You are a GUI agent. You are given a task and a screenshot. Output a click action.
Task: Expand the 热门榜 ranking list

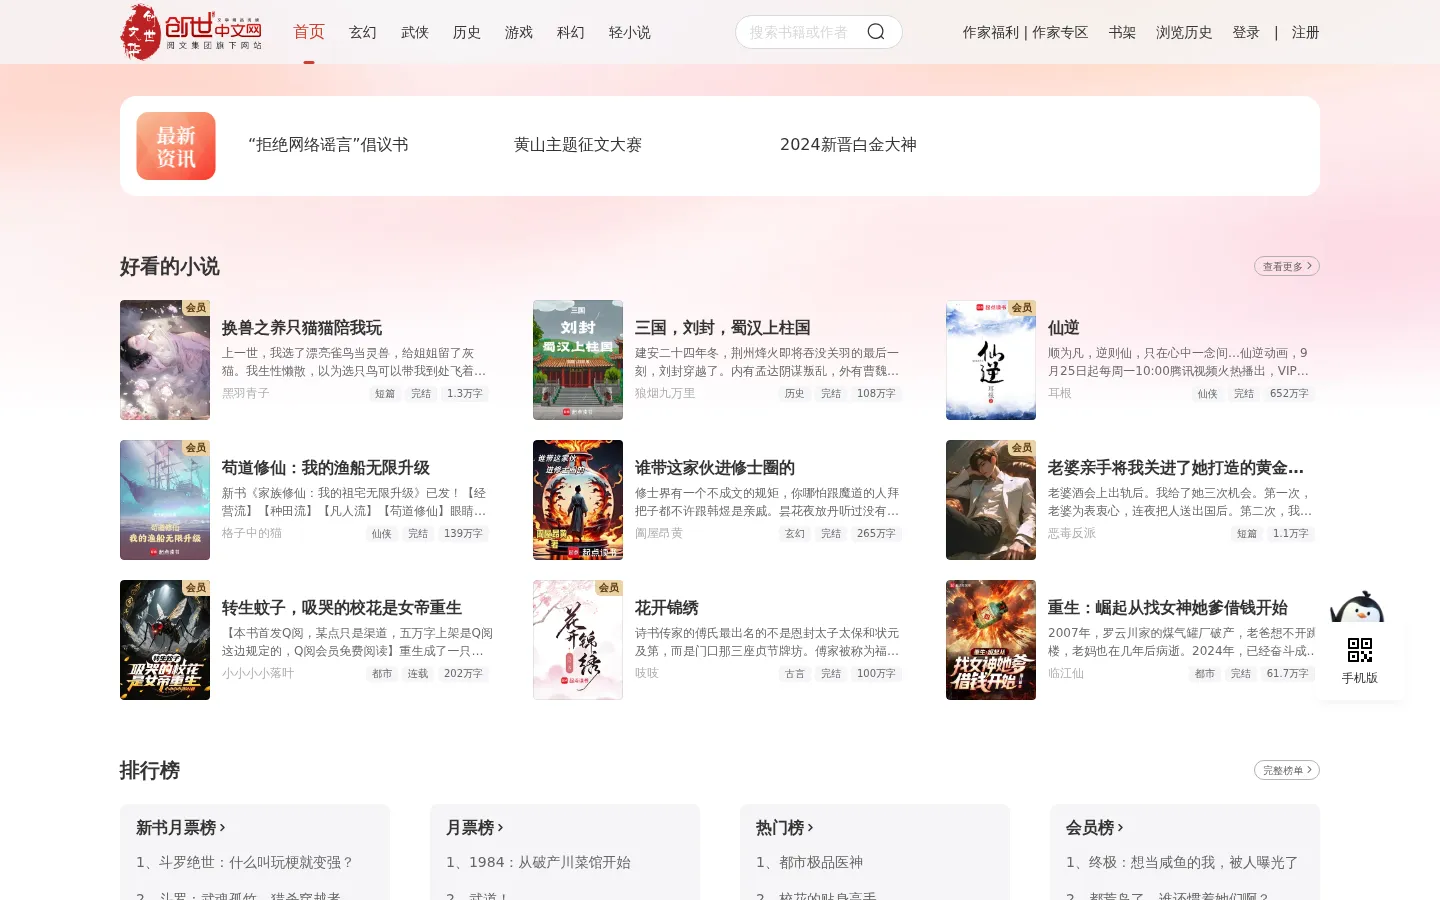coord(785,828)
